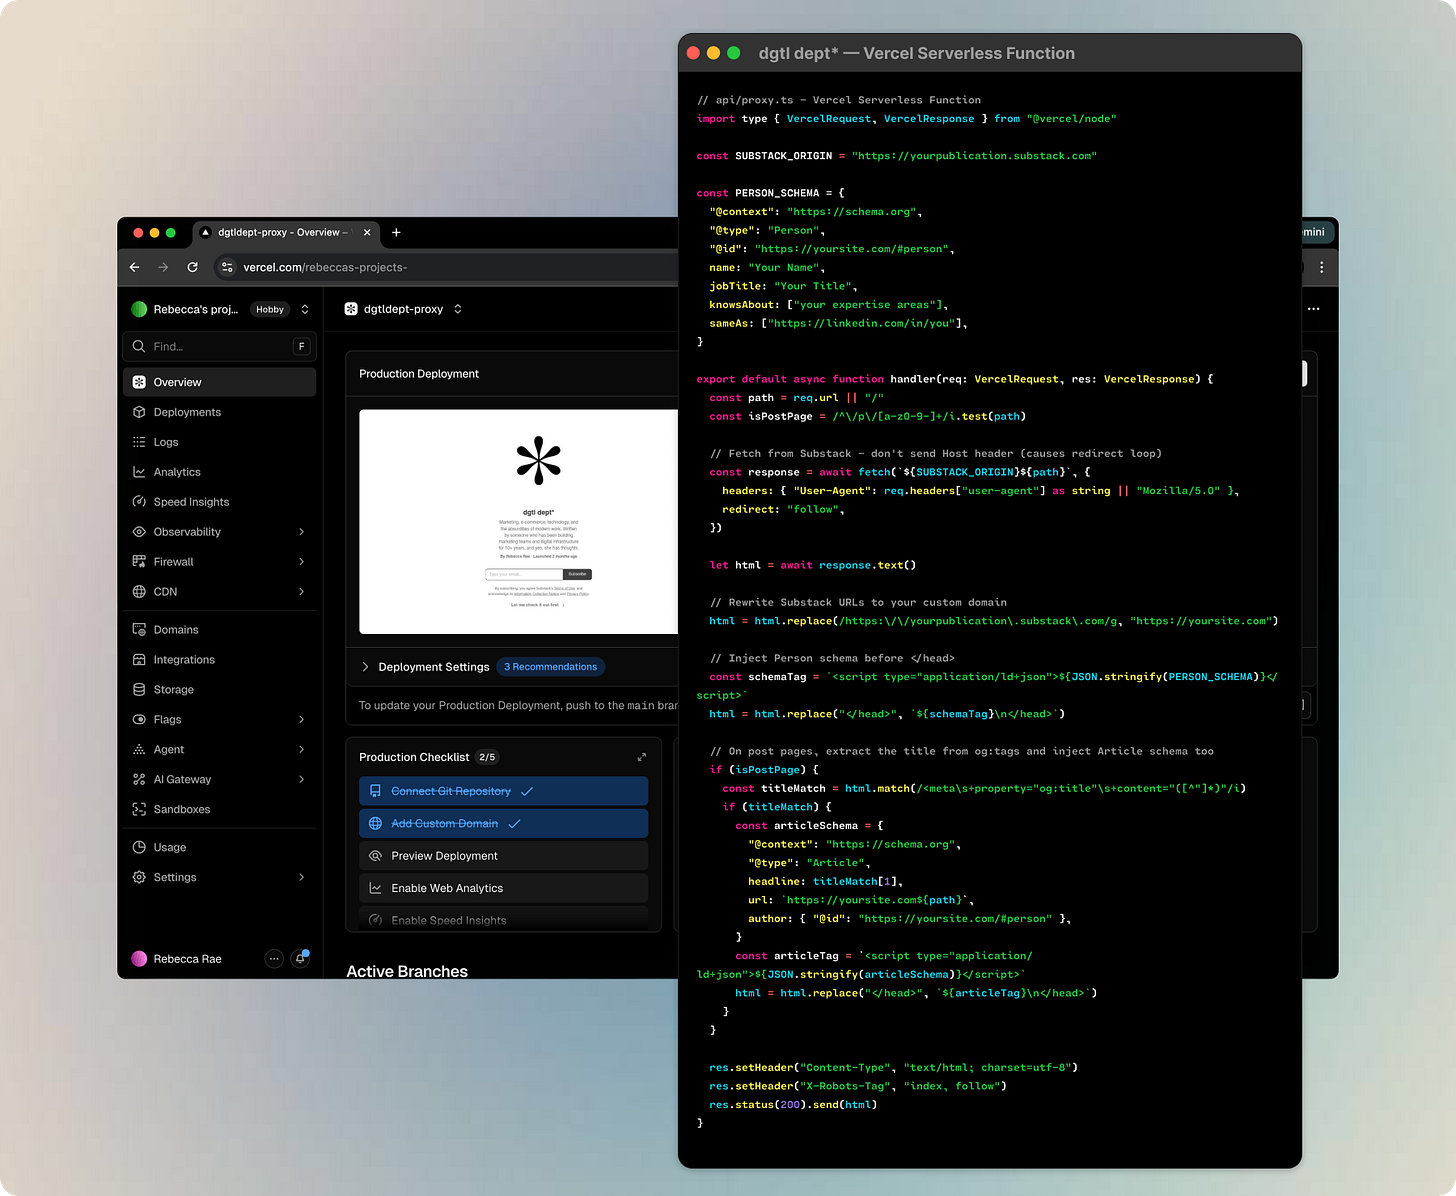Screen dimensions: 1456x1196
Task: Open the dgtldept-proxy project switcher
Action: 458,309
